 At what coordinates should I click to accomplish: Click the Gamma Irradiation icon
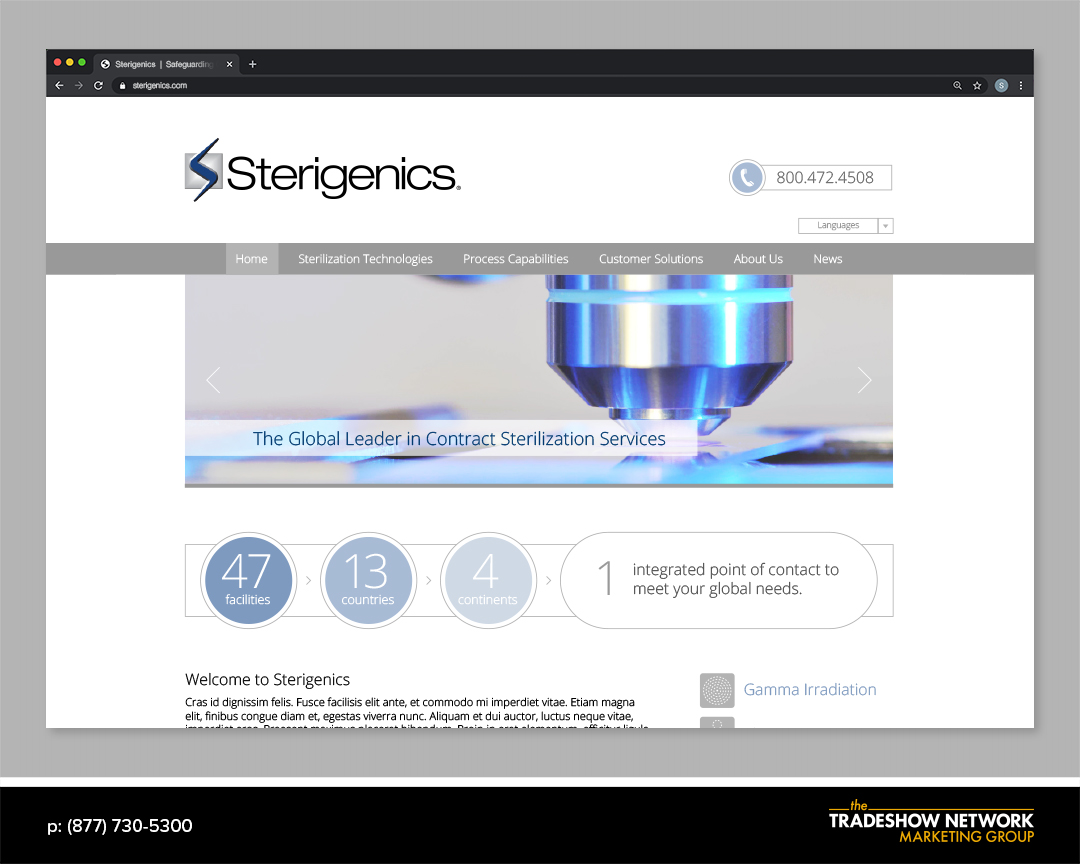pyautogui.click(x=717, y=690)
